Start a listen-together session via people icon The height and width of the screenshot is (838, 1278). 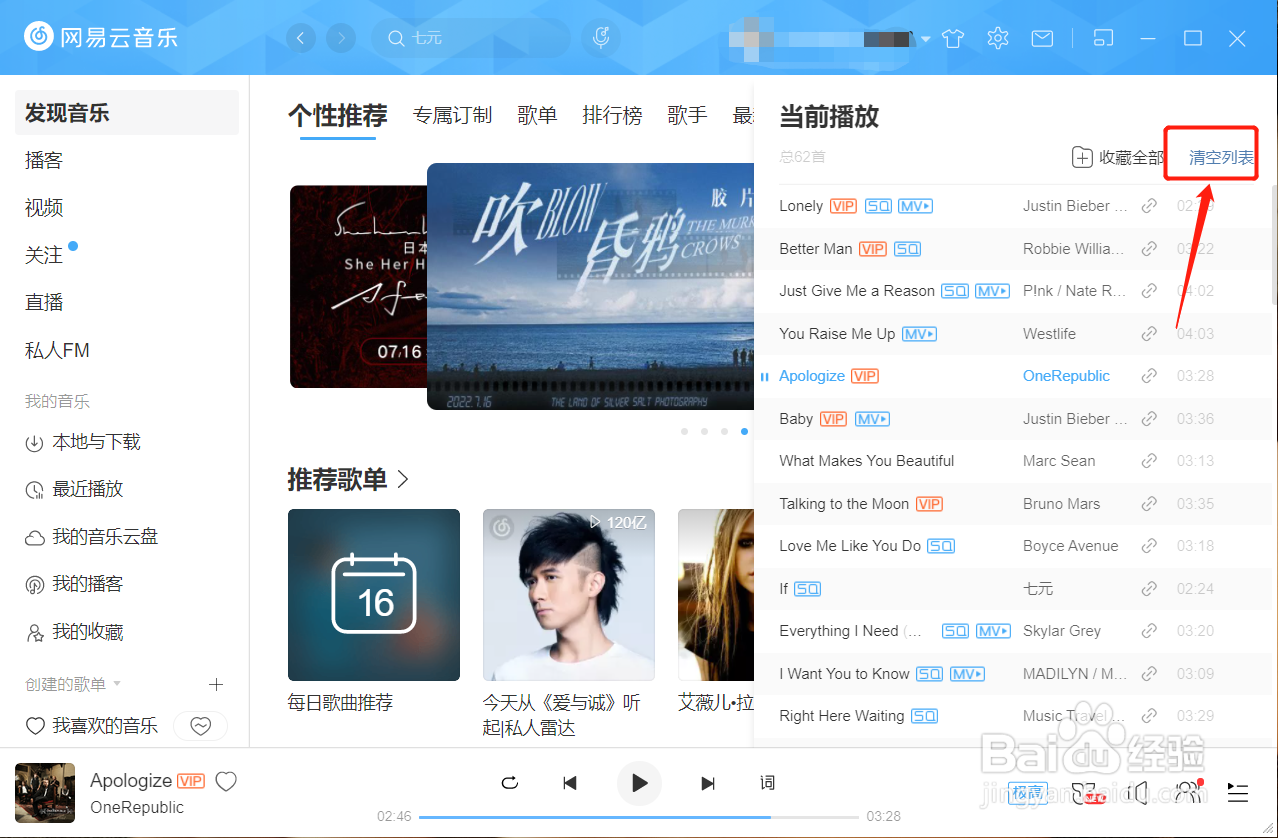tap(1188, 792)
